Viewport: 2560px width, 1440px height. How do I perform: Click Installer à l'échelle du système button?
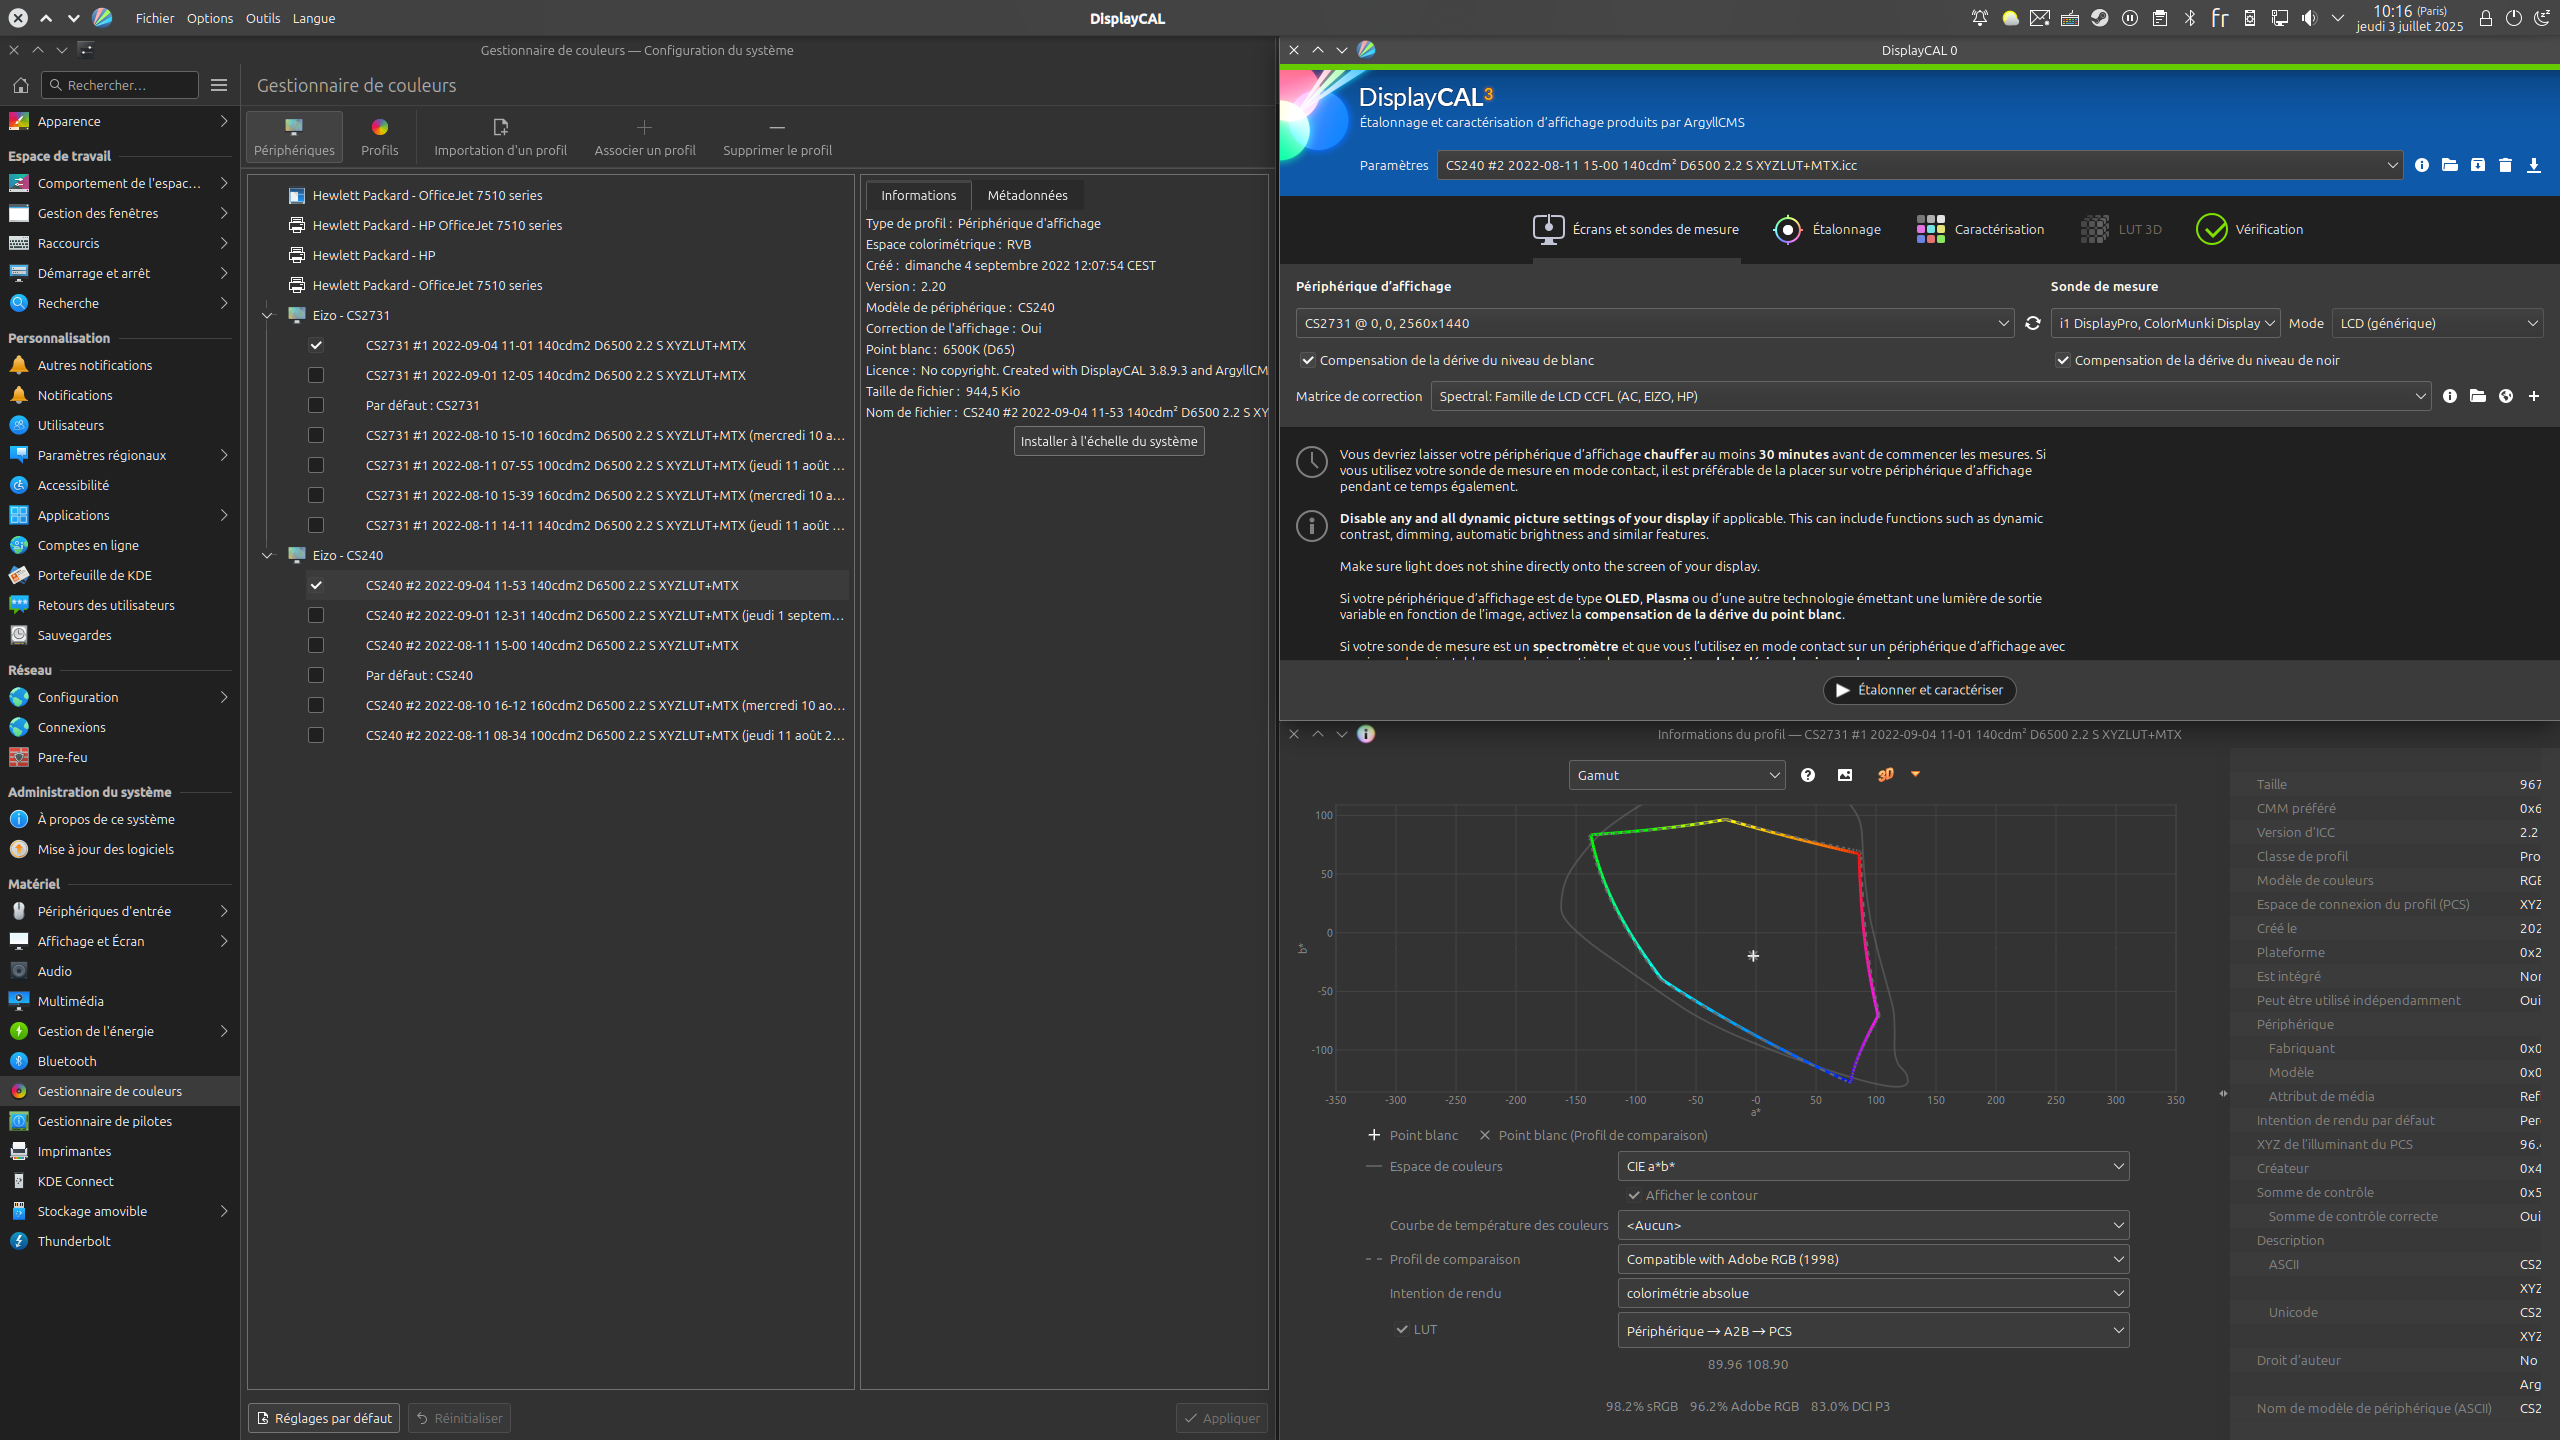(x=1109, y=441)
